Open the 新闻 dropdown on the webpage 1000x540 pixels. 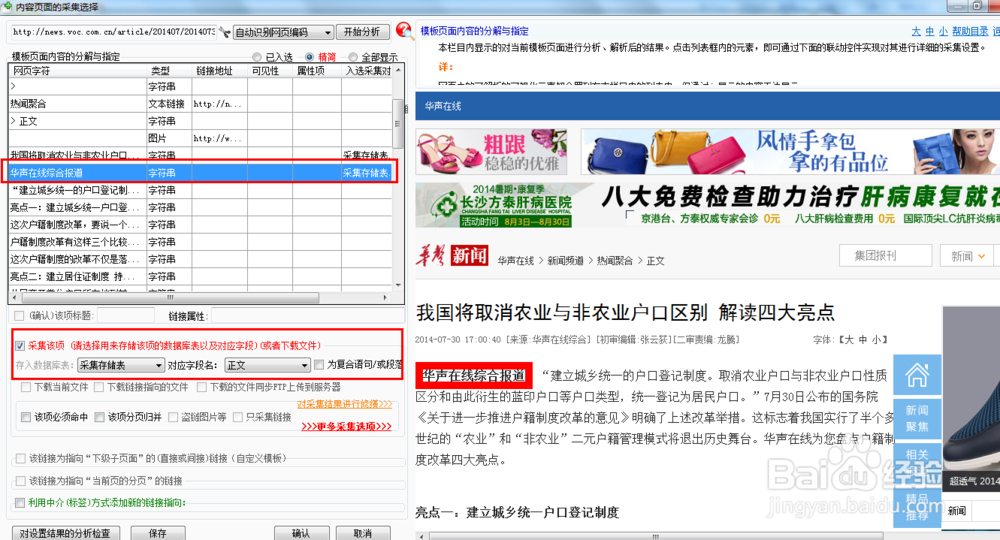tap(968, 256)
